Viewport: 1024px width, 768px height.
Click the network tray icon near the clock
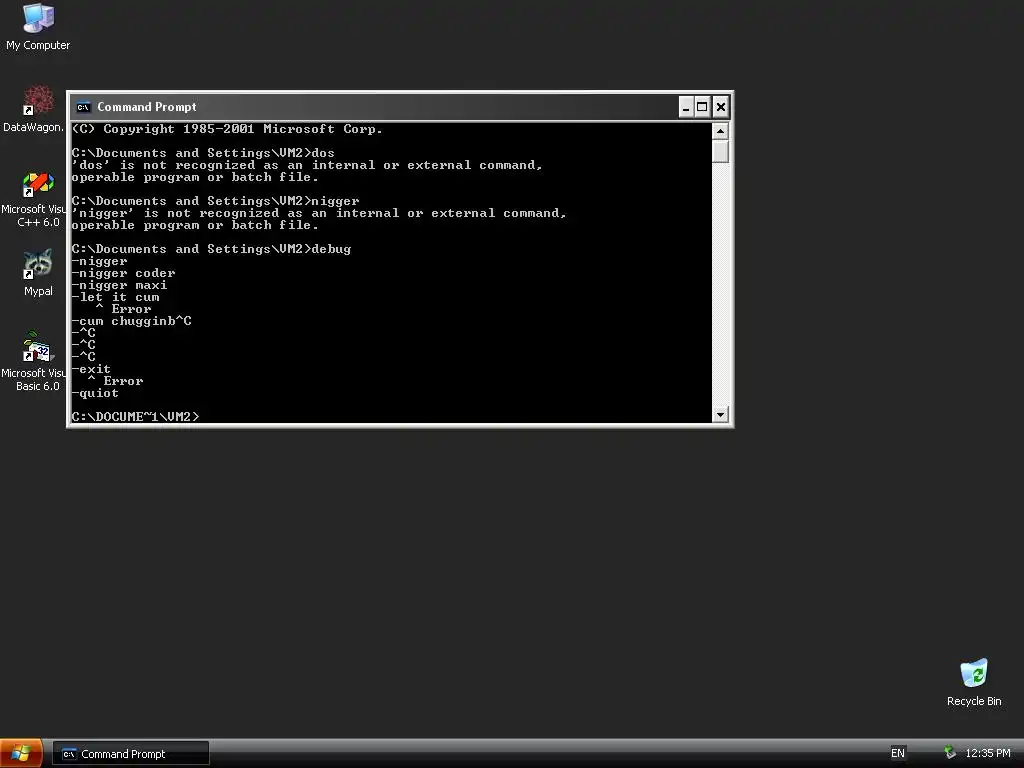click(950, 753)
